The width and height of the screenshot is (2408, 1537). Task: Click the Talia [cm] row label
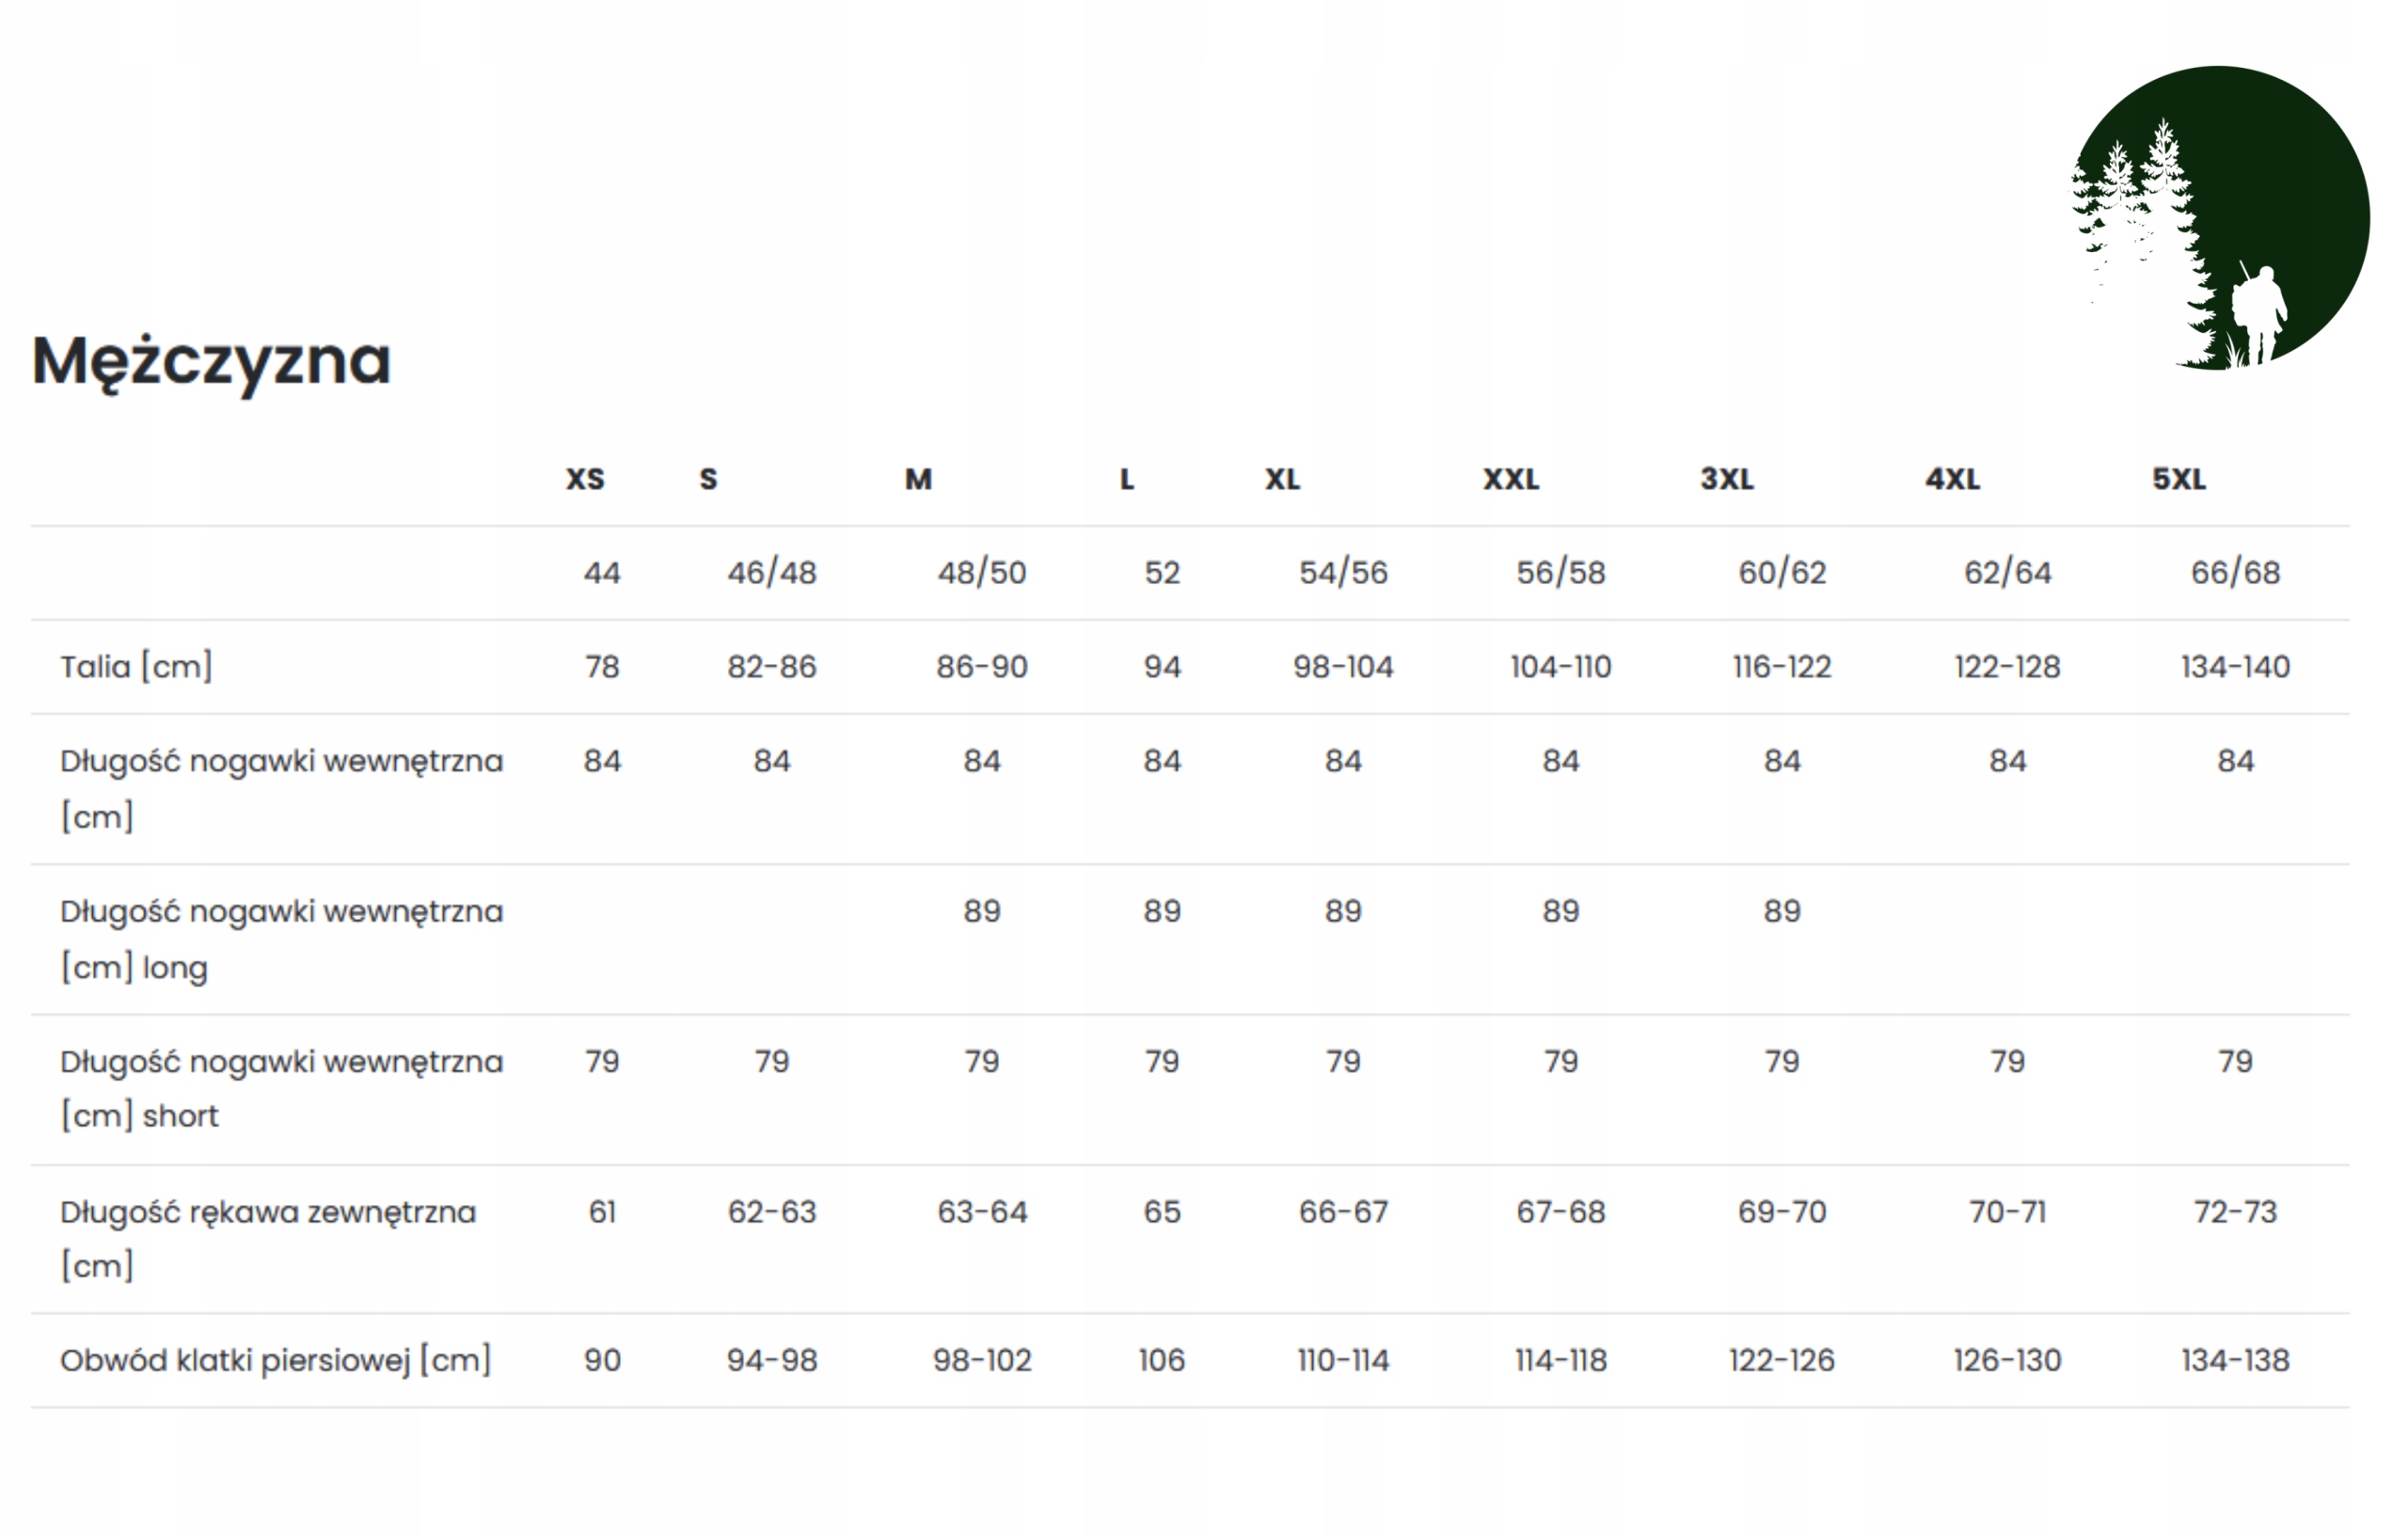coord(136,667)
